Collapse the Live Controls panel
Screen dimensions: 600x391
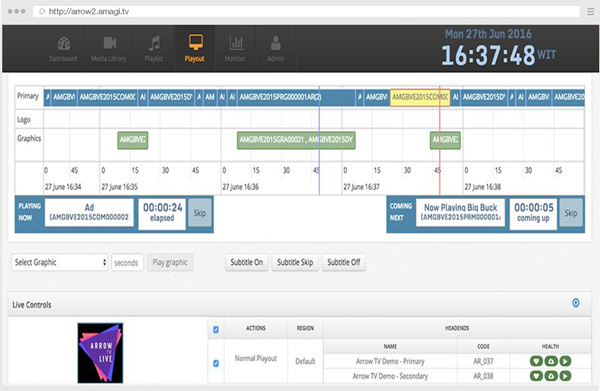pos(576,303)
